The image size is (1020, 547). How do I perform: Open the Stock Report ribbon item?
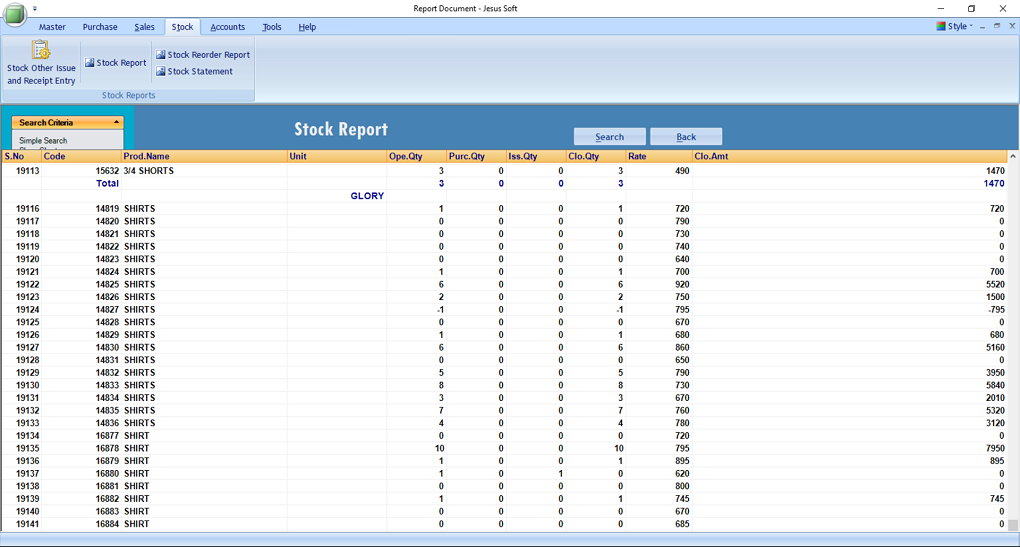click(x=116, y=63)
